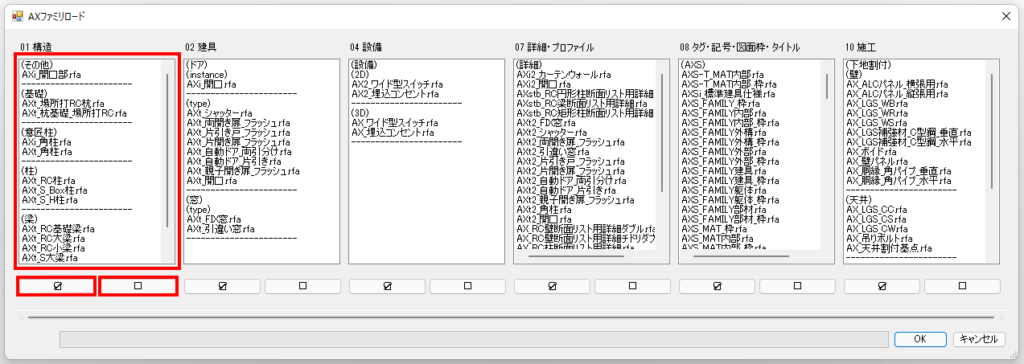
Task: Select AX2_埋込コンセント.rfa under (2D)
Action: coord(394,94)
